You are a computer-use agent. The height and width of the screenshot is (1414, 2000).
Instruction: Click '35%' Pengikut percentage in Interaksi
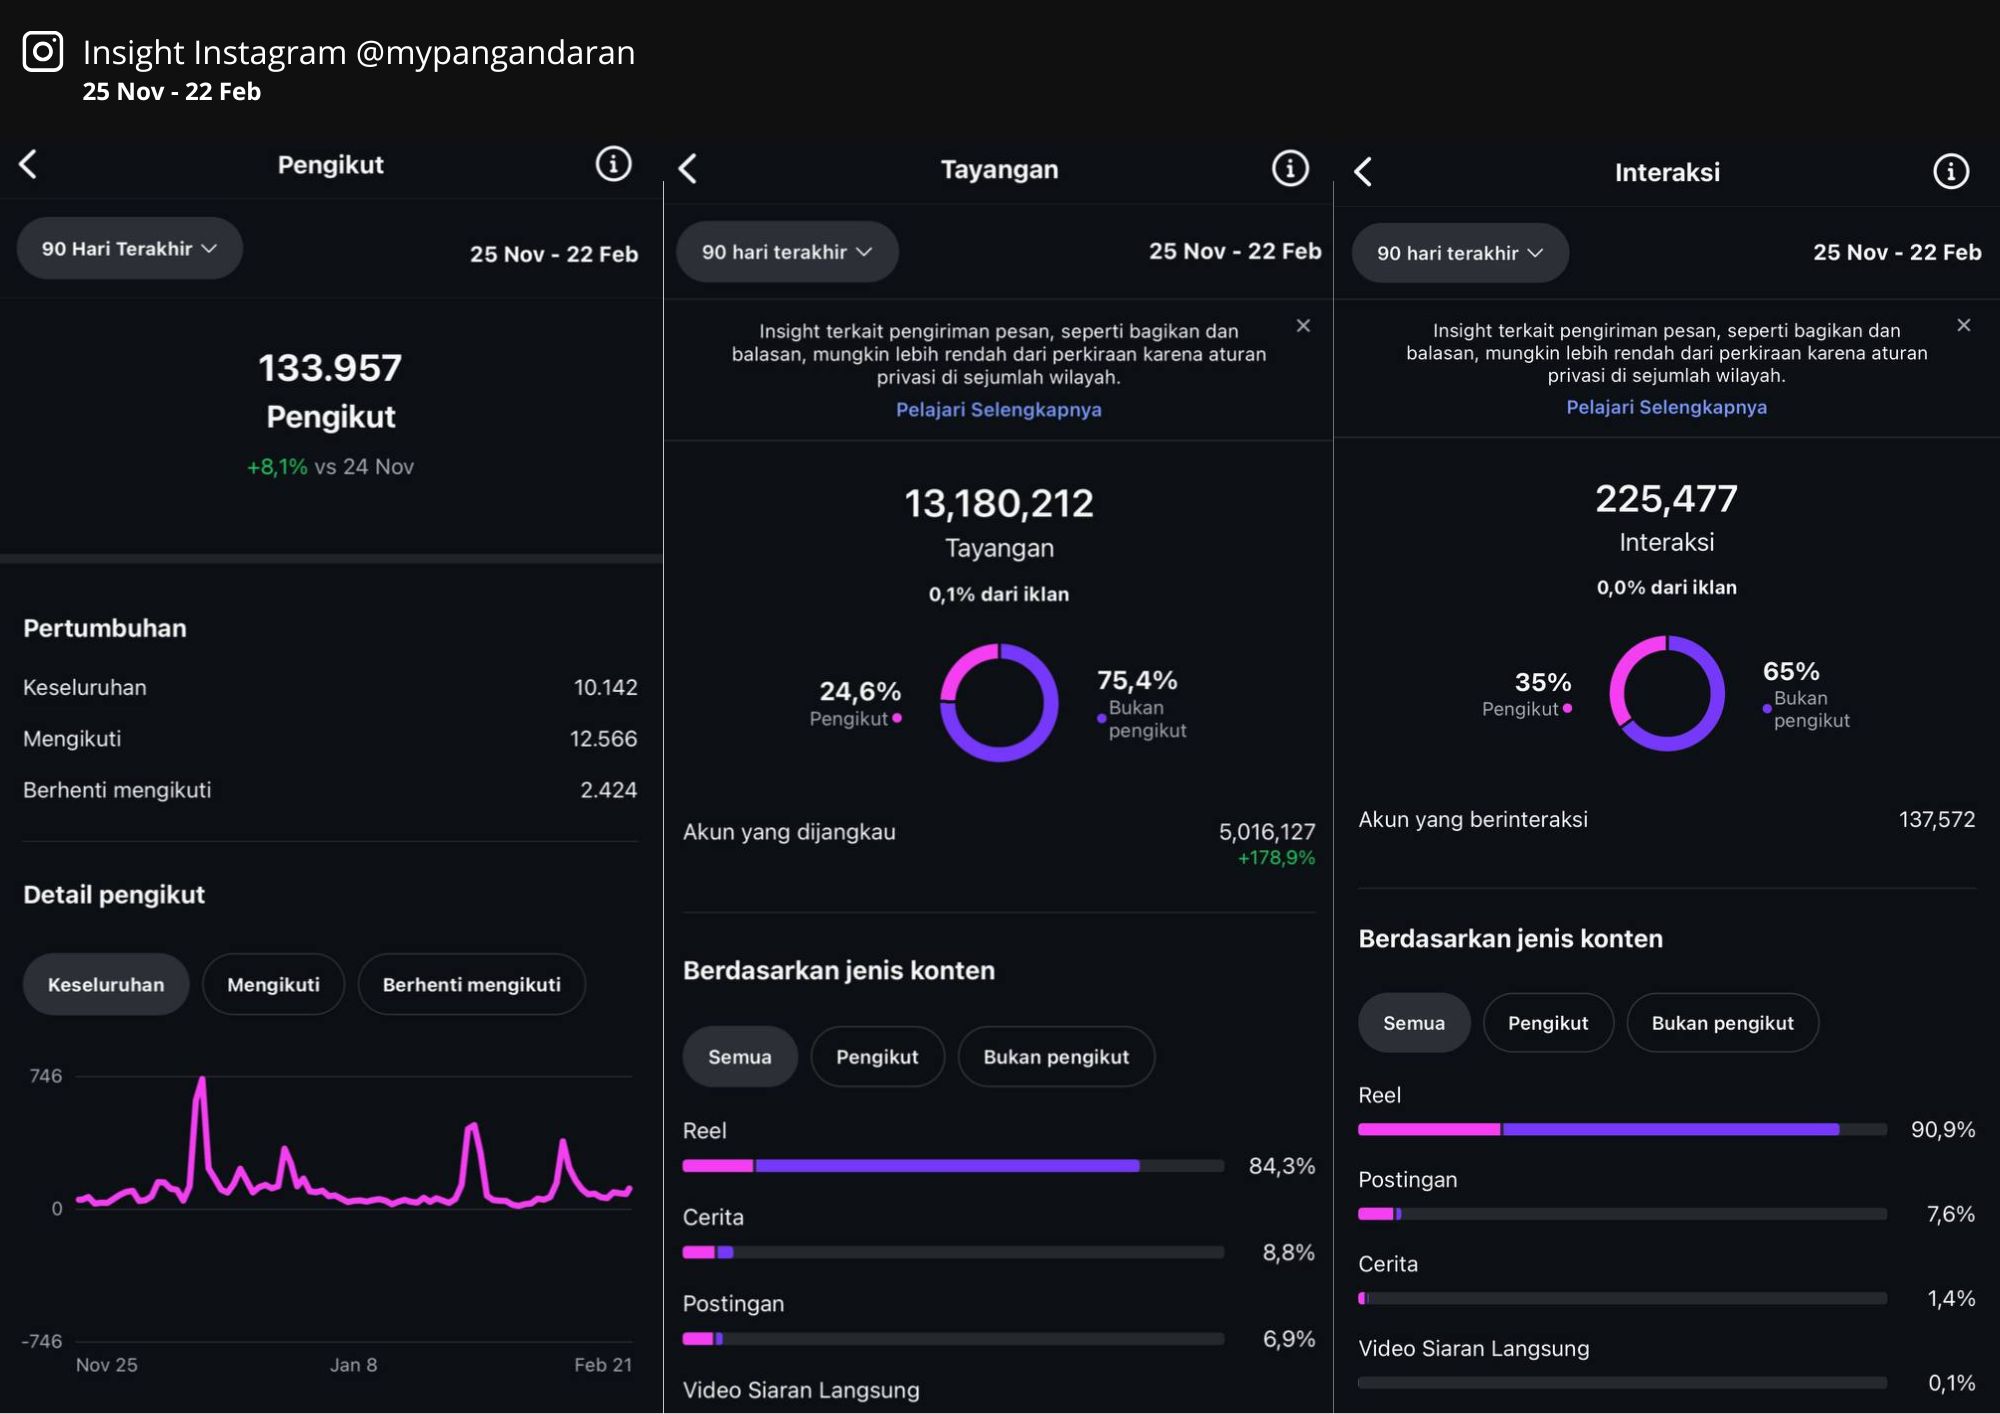[x=1543, y=682]
